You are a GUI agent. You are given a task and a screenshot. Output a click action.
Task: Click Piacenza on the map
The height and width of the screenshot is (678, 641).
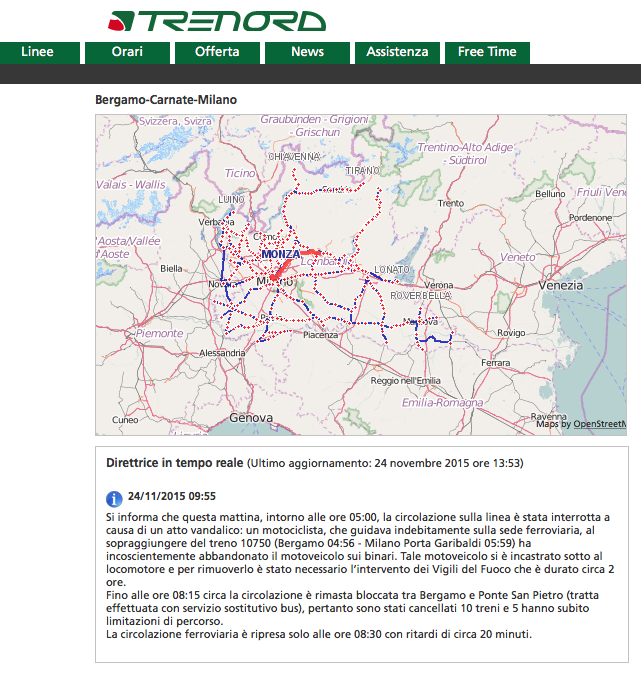click(x=321, y=335)
